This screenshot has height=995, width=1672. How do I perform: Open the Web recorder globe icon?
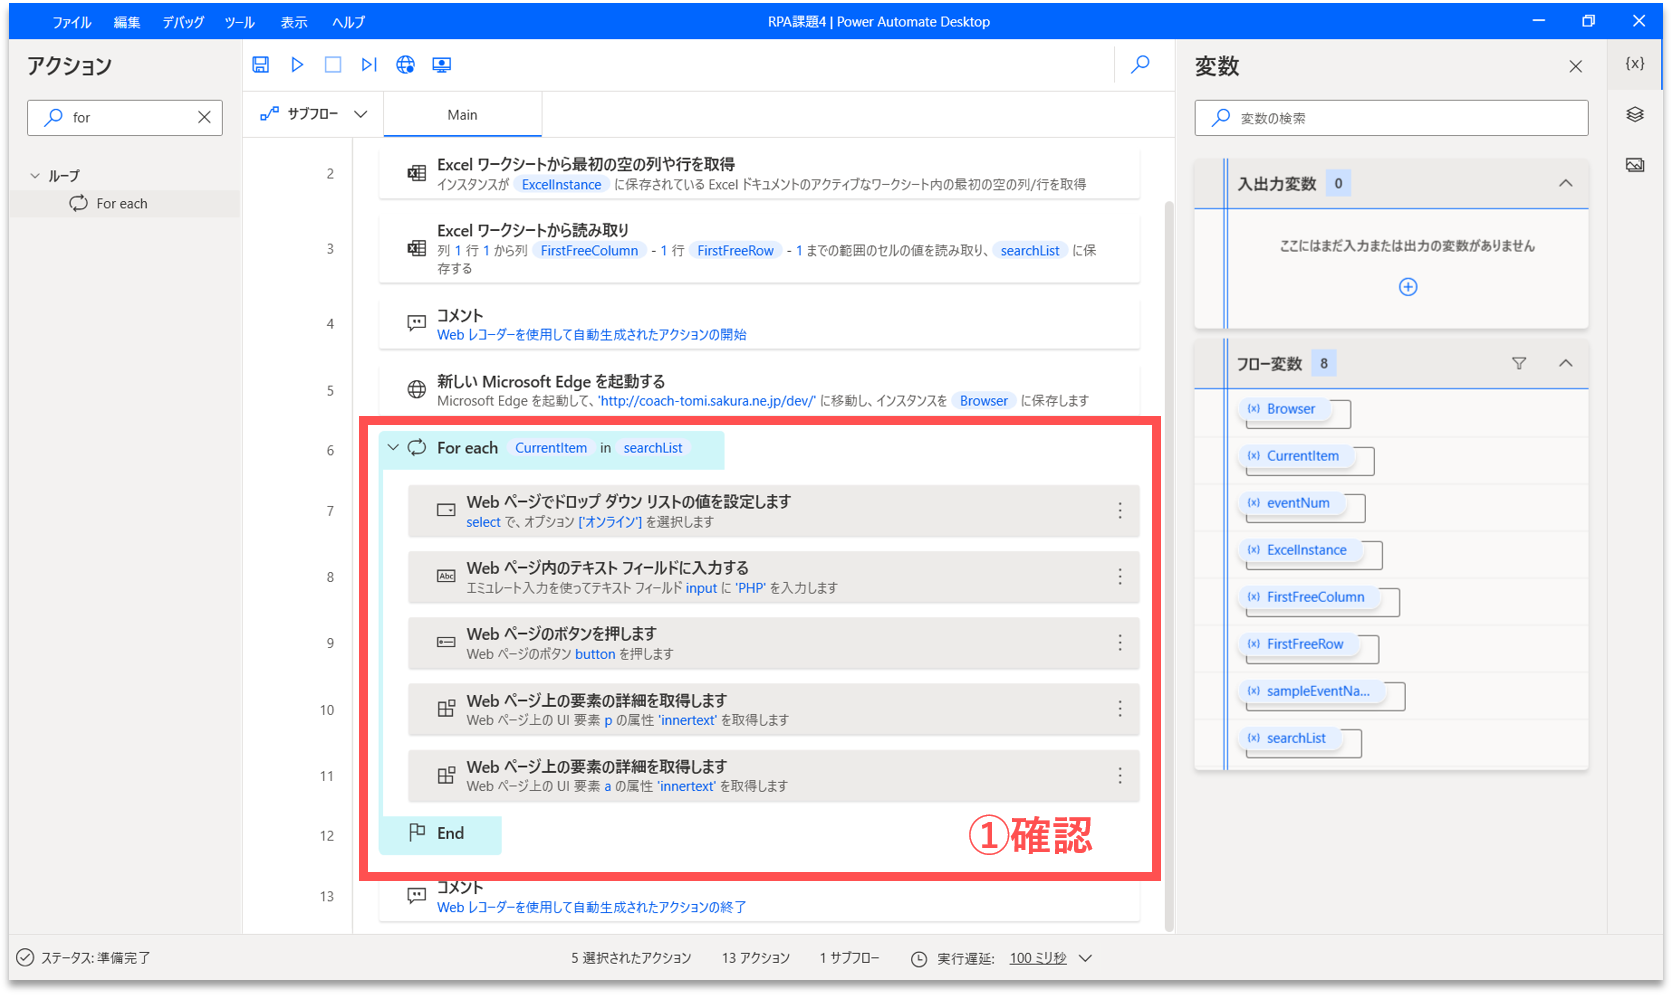coord(405,65)
